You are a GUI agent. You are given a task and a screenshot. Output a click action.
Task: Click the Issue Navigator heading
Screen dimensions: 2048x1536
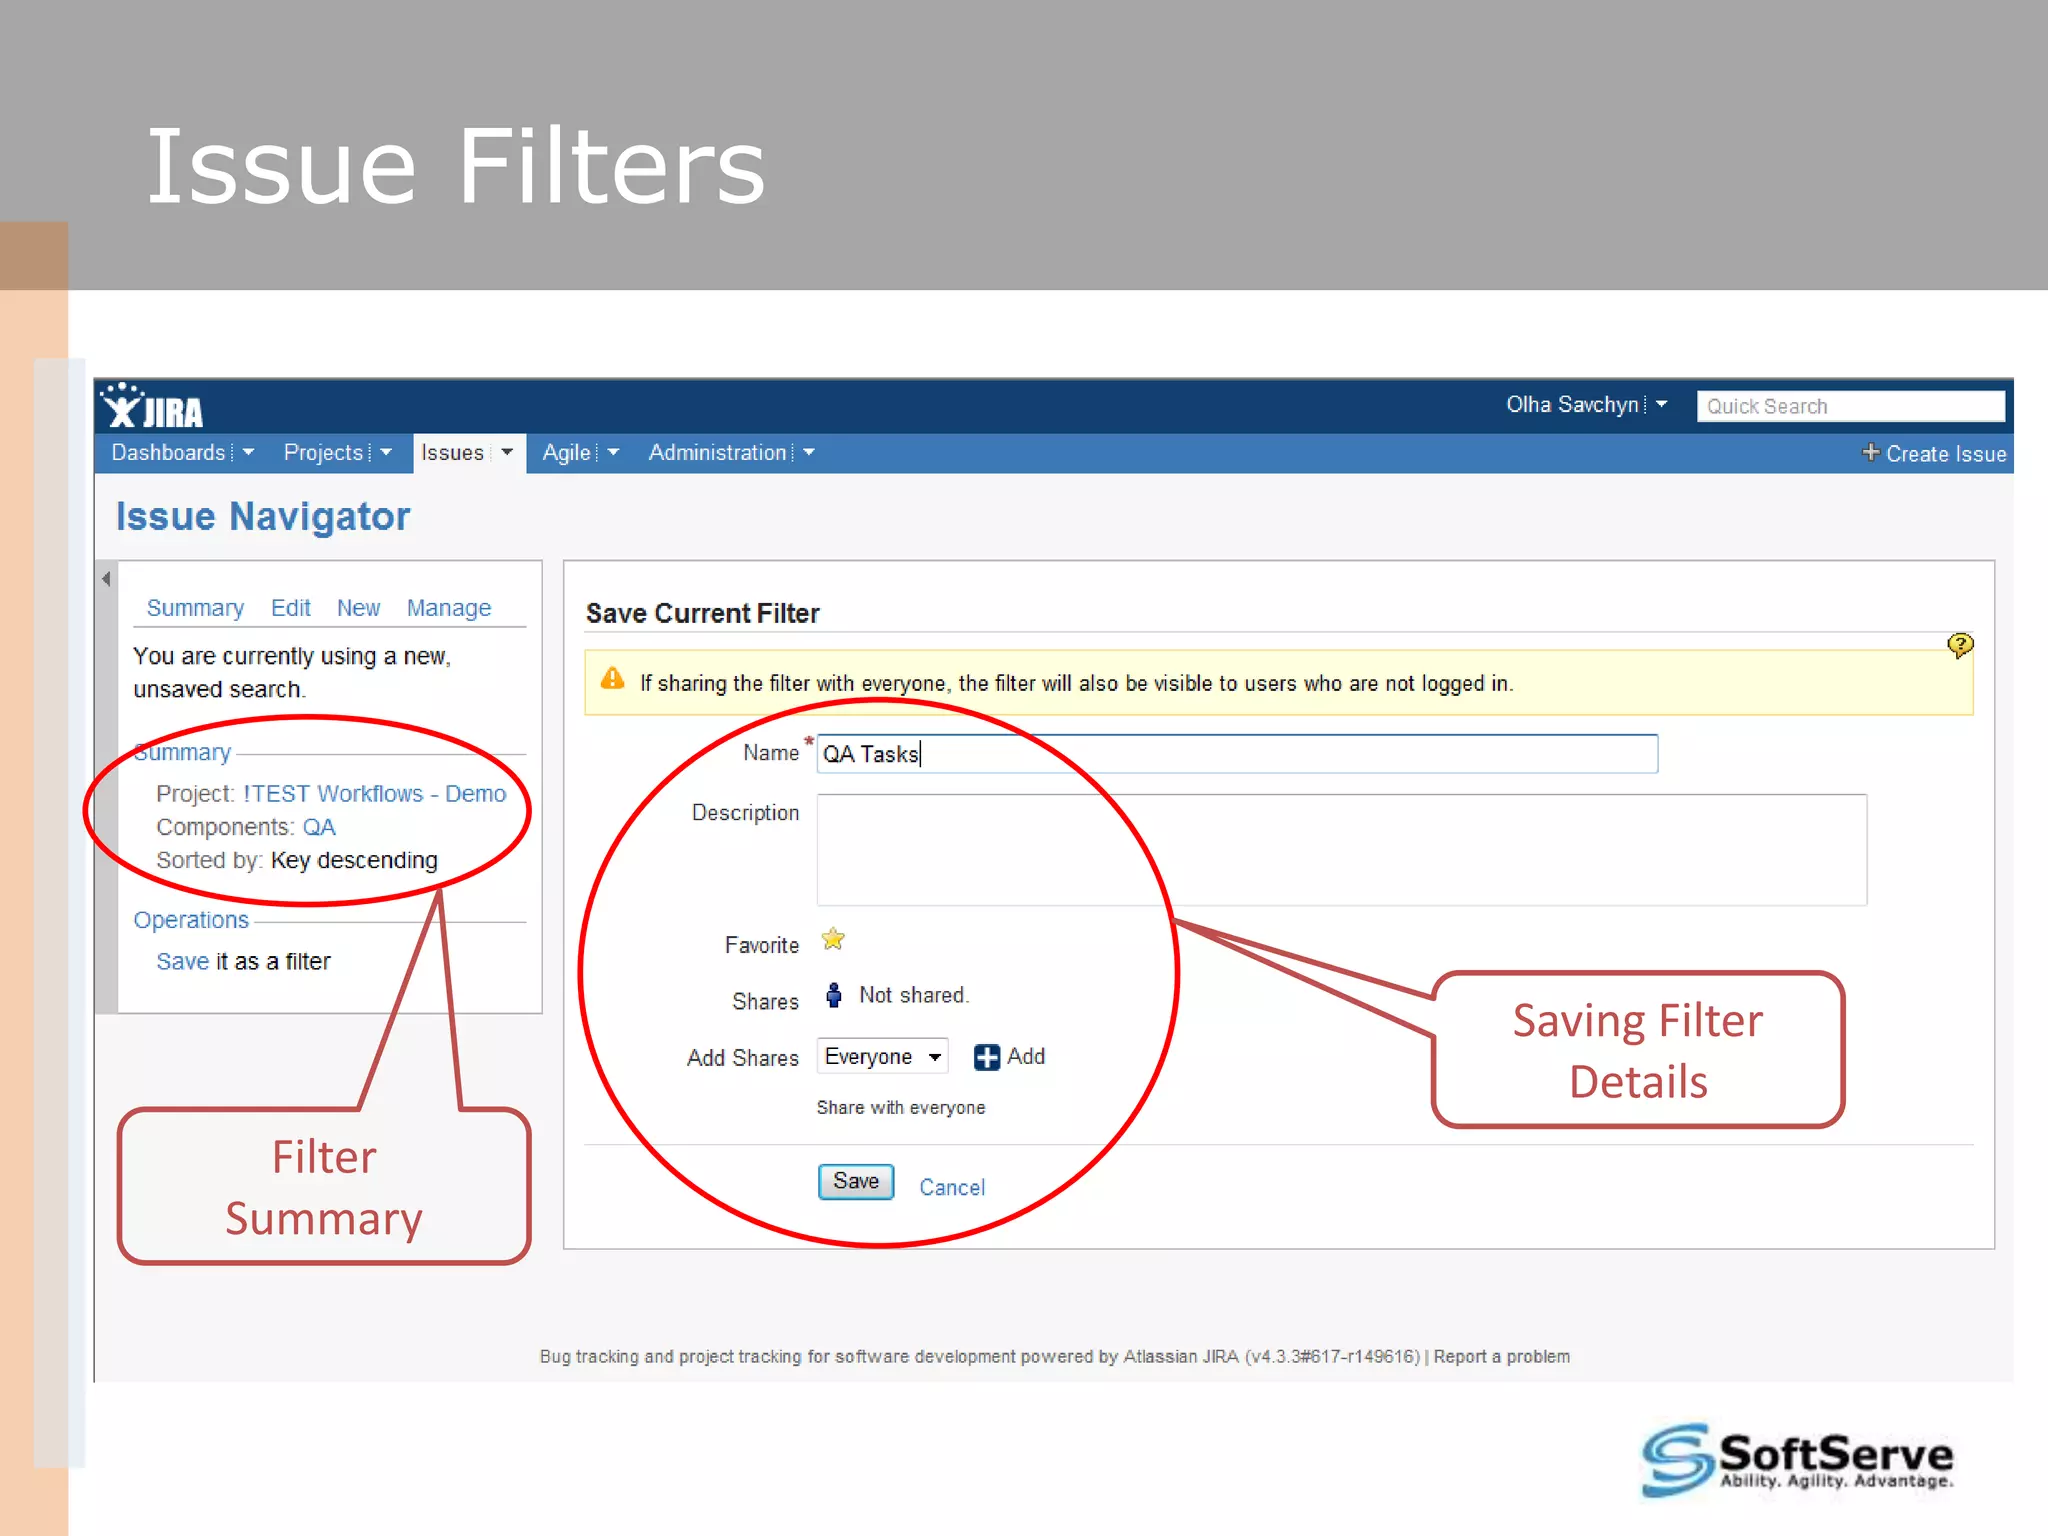(263, 517)
